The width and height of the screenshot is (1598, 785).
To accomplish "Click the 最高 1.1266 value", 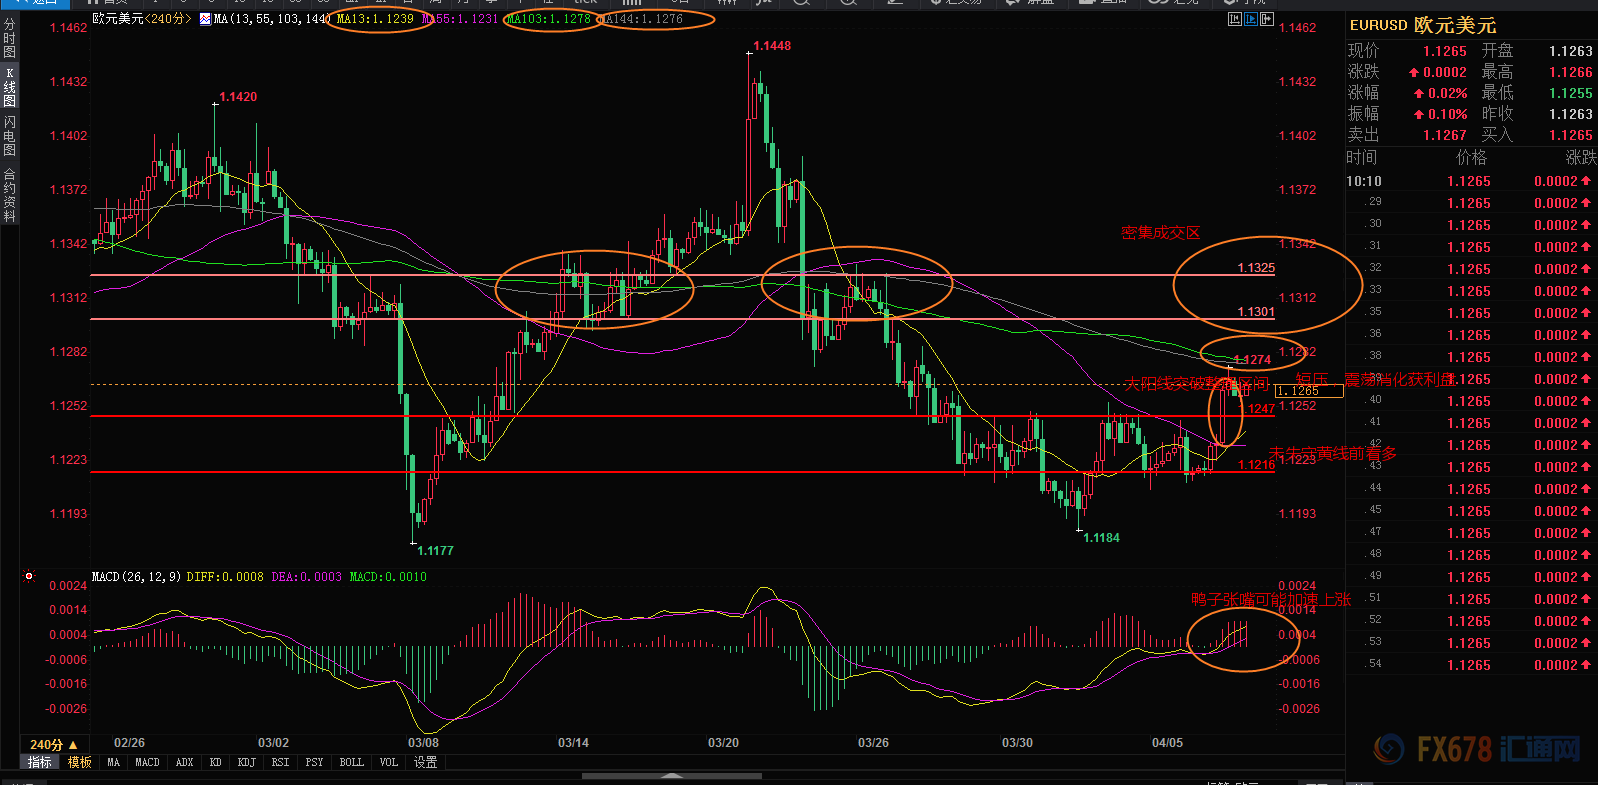I will point(1571,72).
